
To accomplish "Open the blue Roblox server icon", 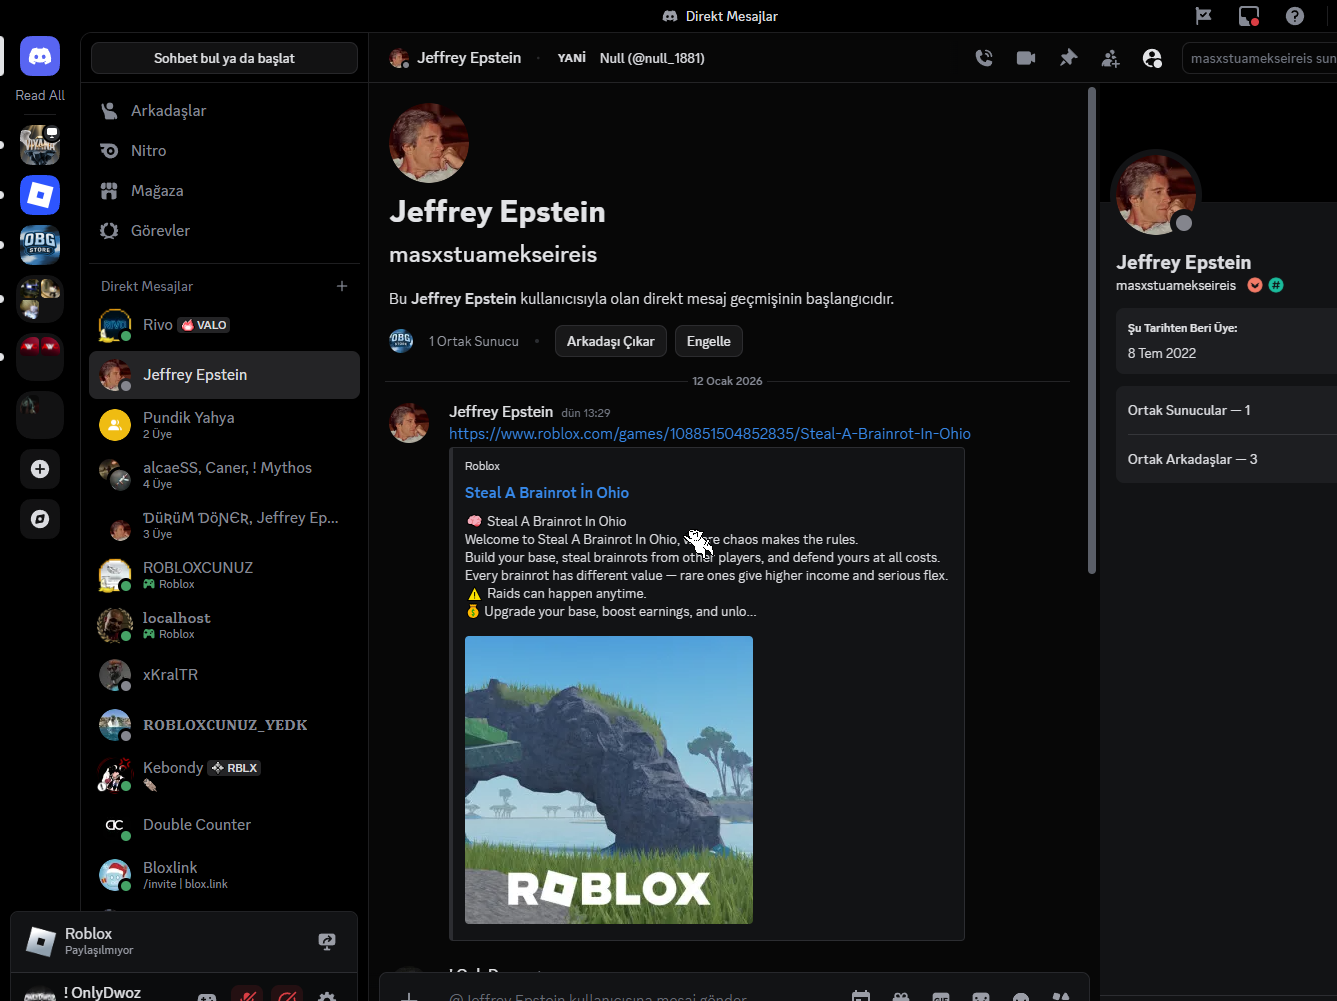I will coord(40,195).
